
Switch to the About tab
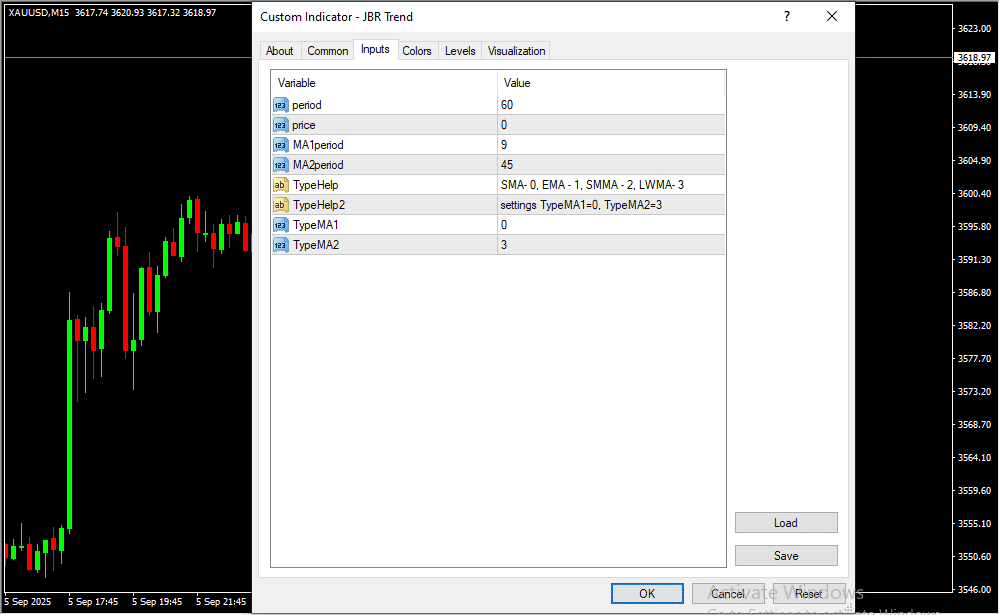[280, 51]
